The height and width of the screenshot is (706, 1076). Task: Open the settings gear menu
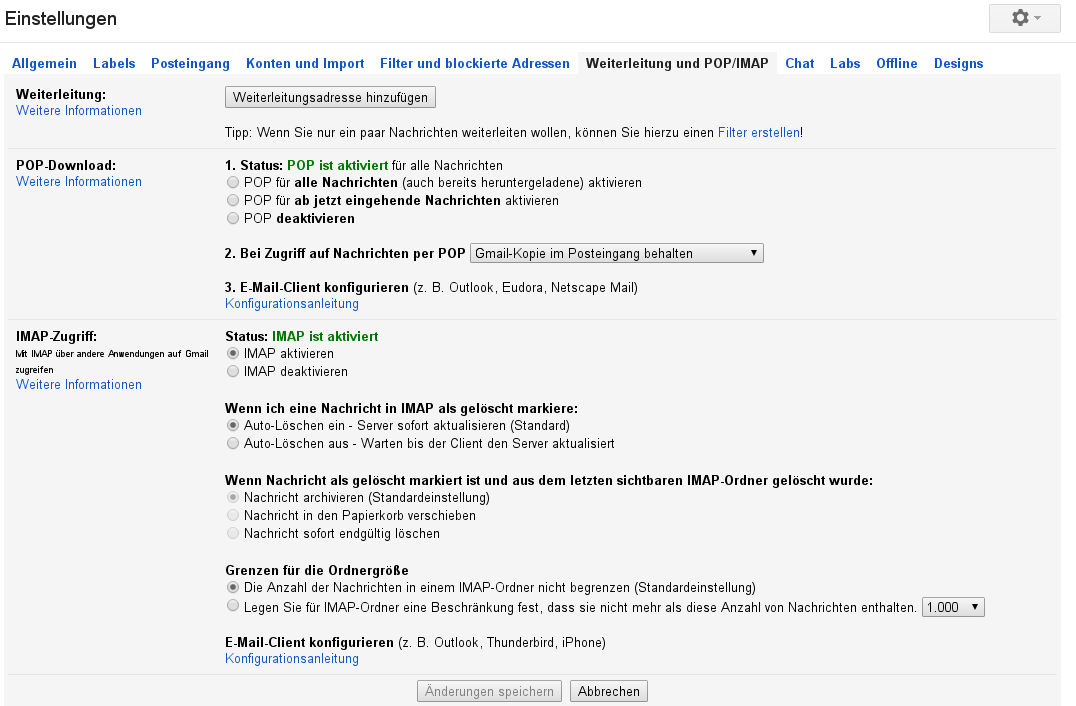1026,18
